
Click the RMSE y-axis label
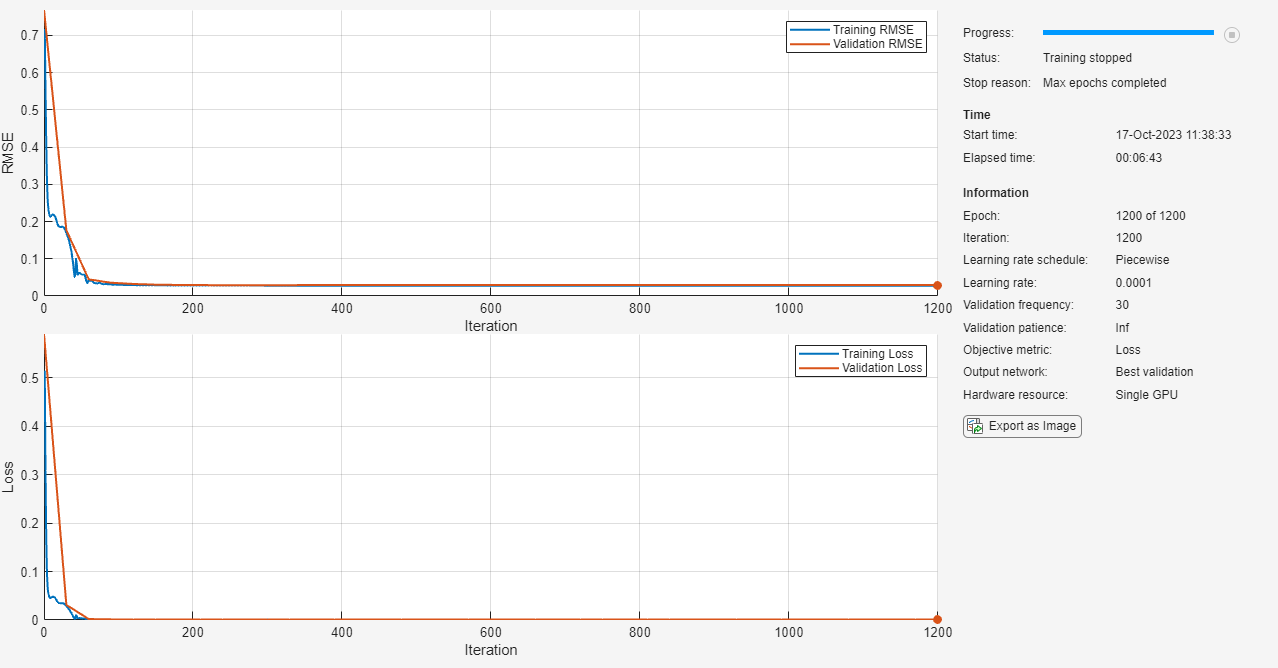click(x=9, y=156)
